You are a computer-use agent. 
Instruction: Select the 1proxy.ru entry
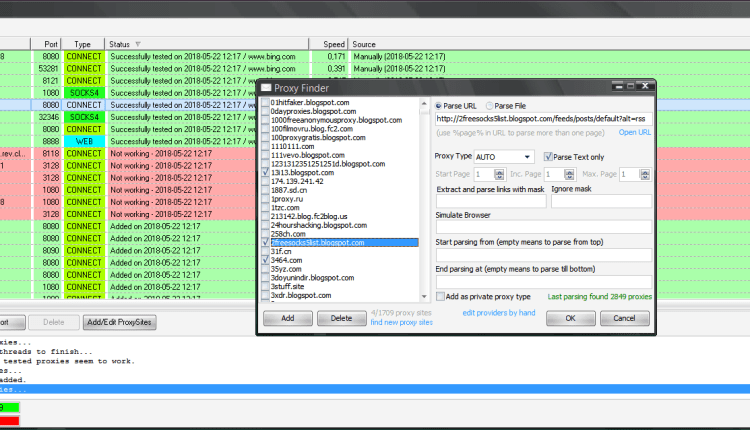[287, 199]
